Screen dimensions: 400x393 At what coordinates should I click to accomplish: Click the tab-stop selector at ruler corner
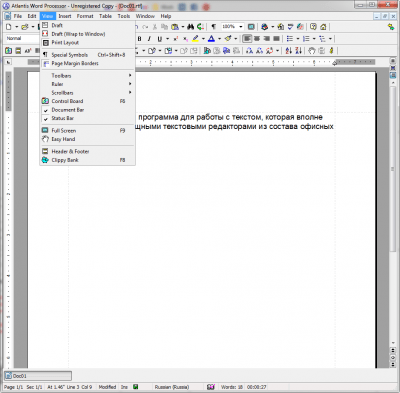9,62
